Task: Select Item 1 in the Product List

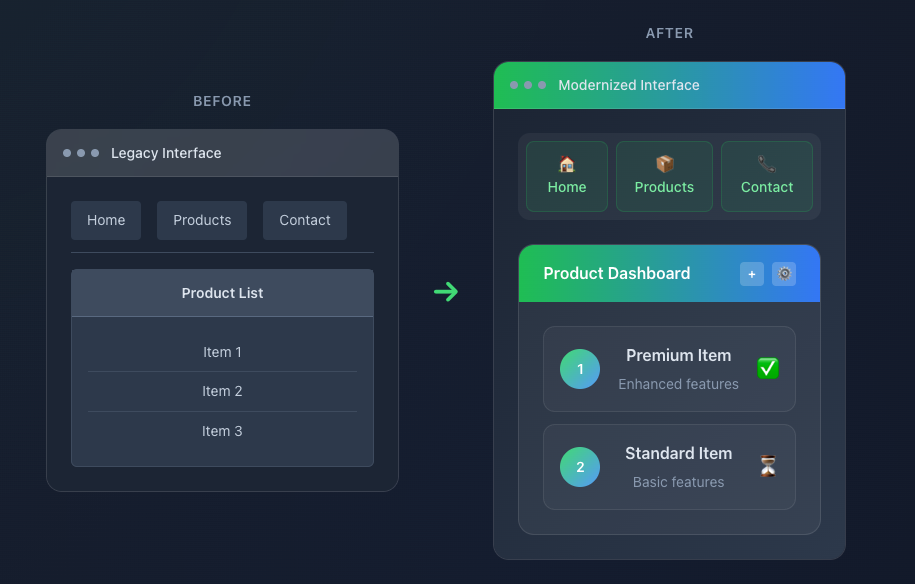Action: 222,352
